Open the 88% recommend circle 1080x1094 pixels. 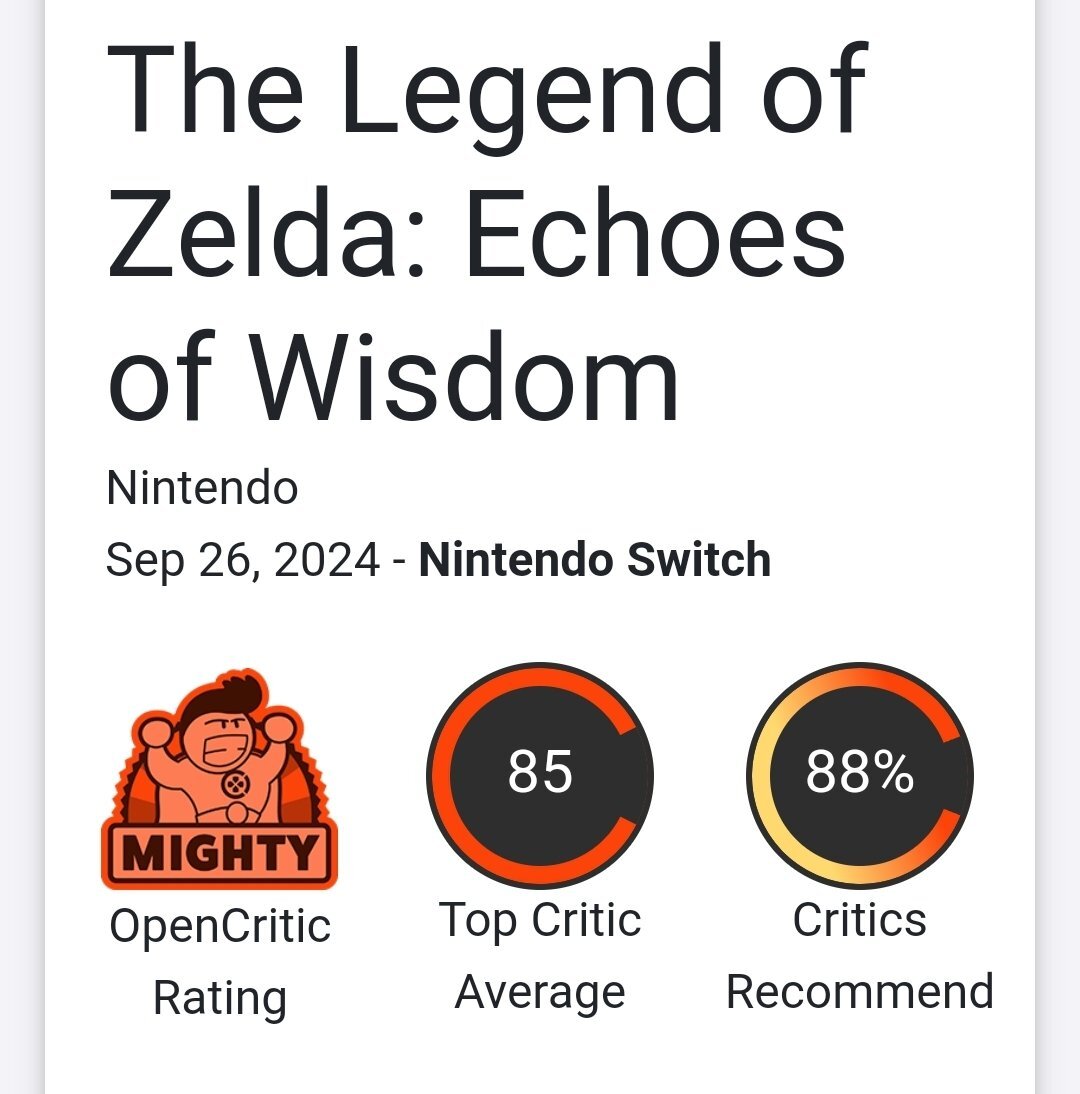coord(860,775)
